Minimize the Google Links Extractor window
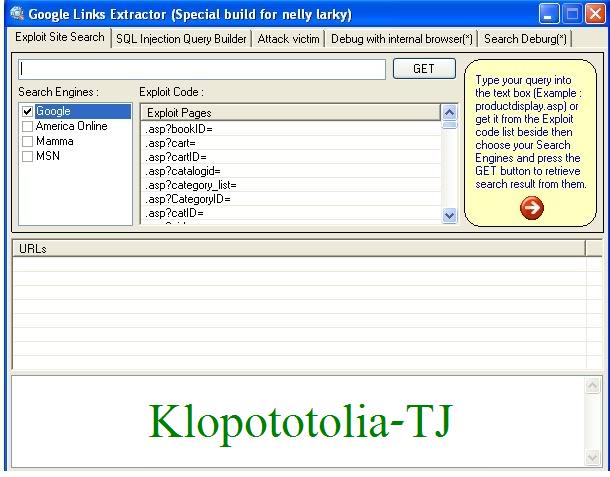The width and height of the screenshot is (610, 477). click(x=549, y=14)
